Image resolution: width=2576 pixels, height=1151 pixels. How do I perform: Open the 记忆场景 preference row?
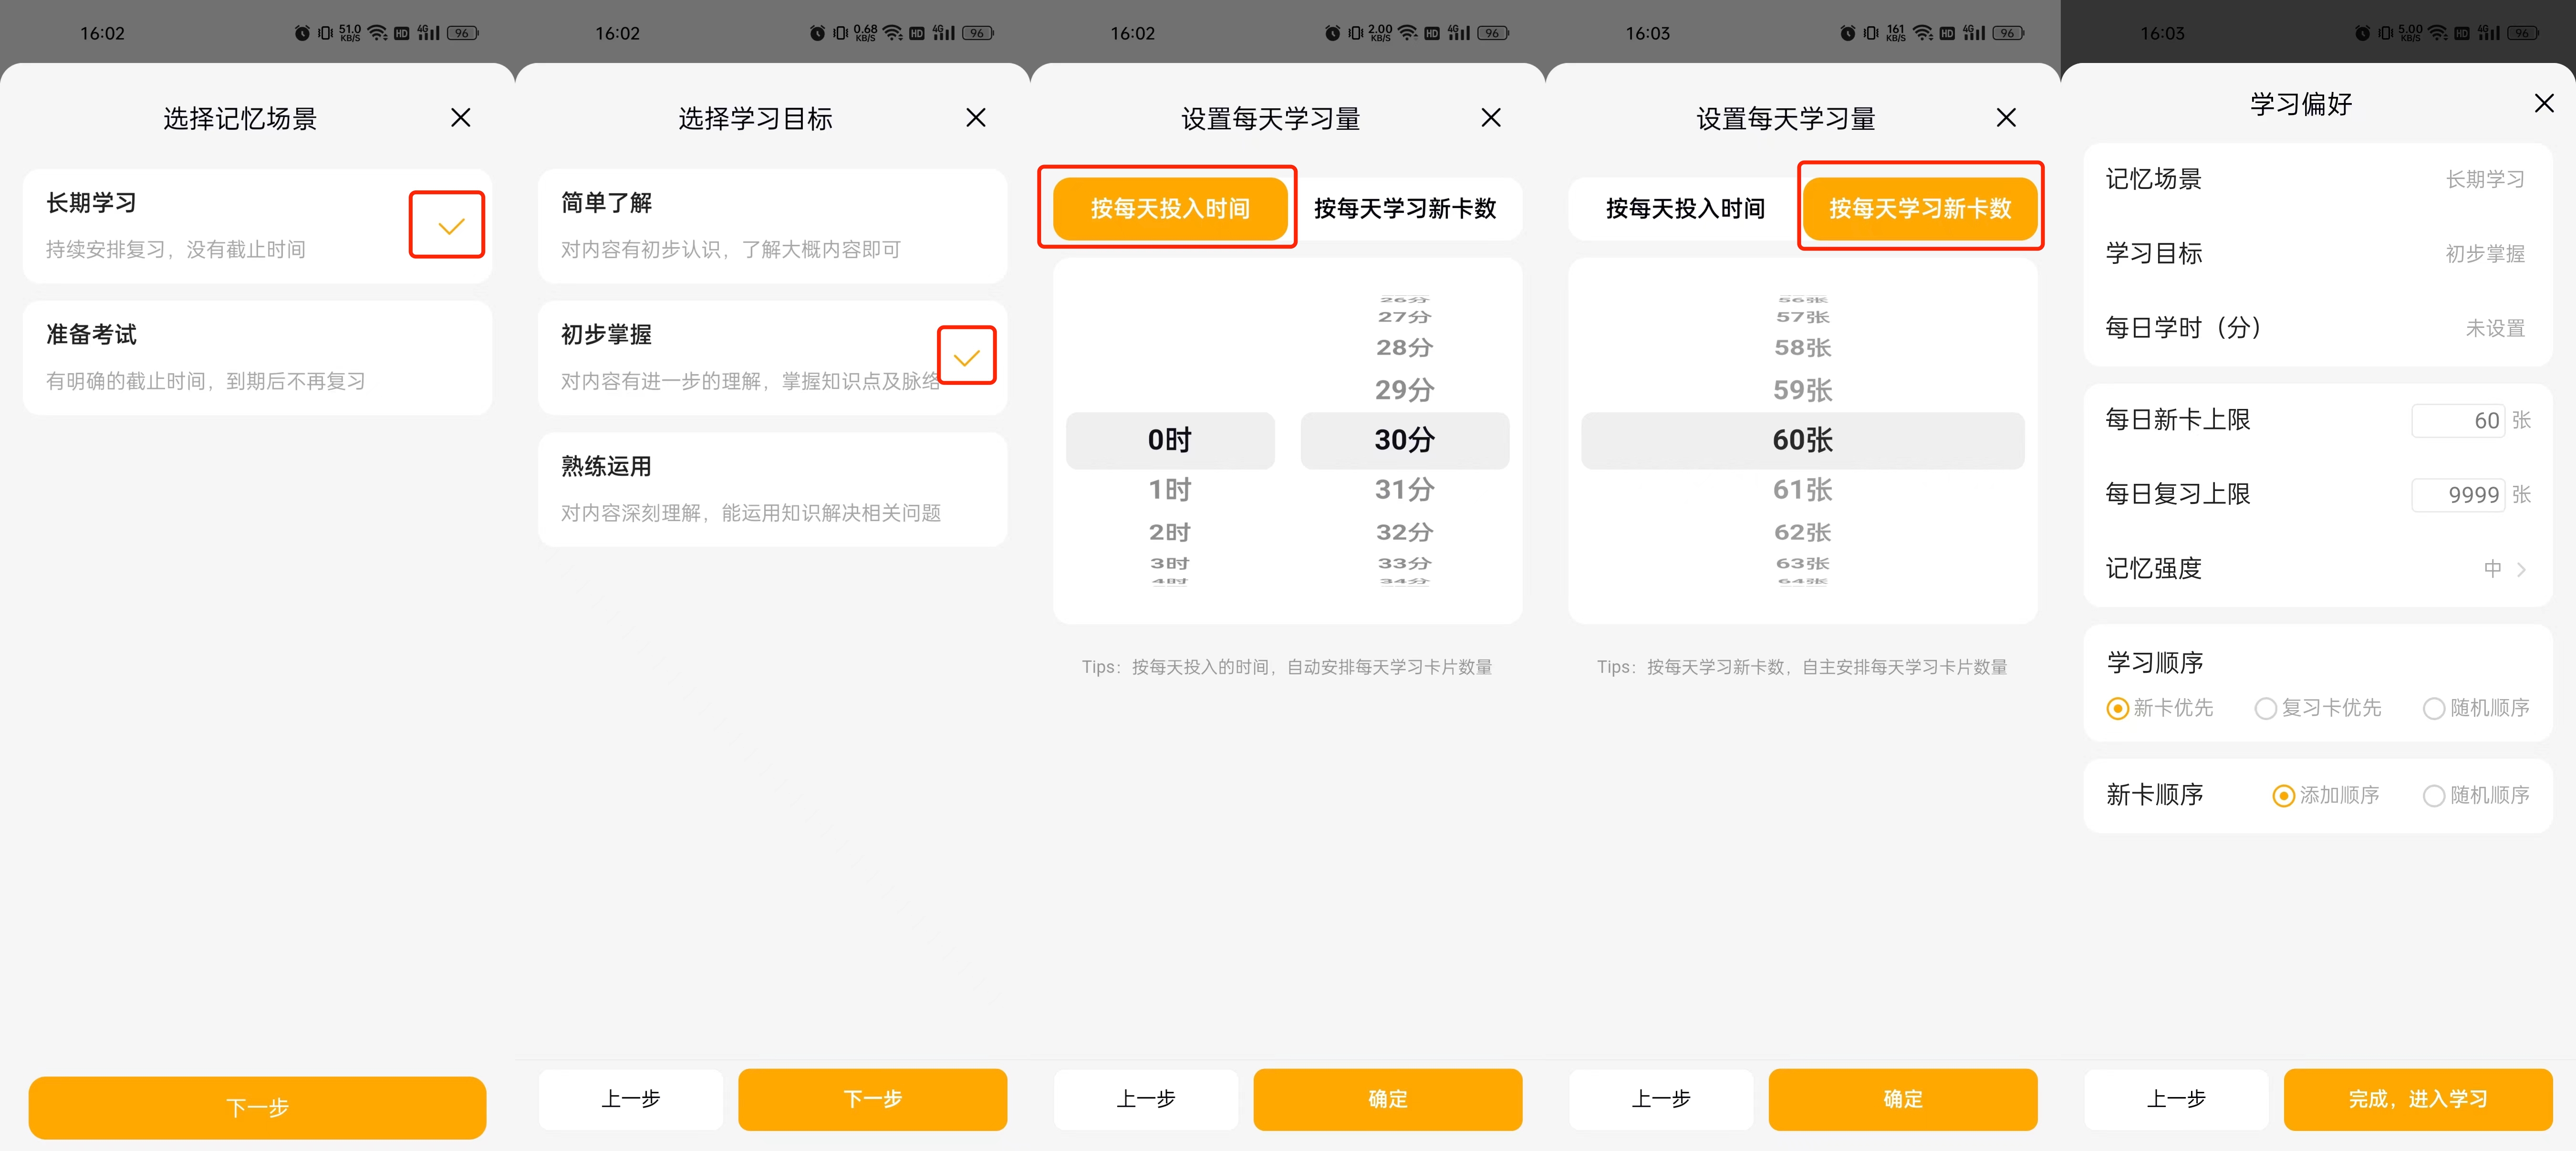tap(2317, 179)
